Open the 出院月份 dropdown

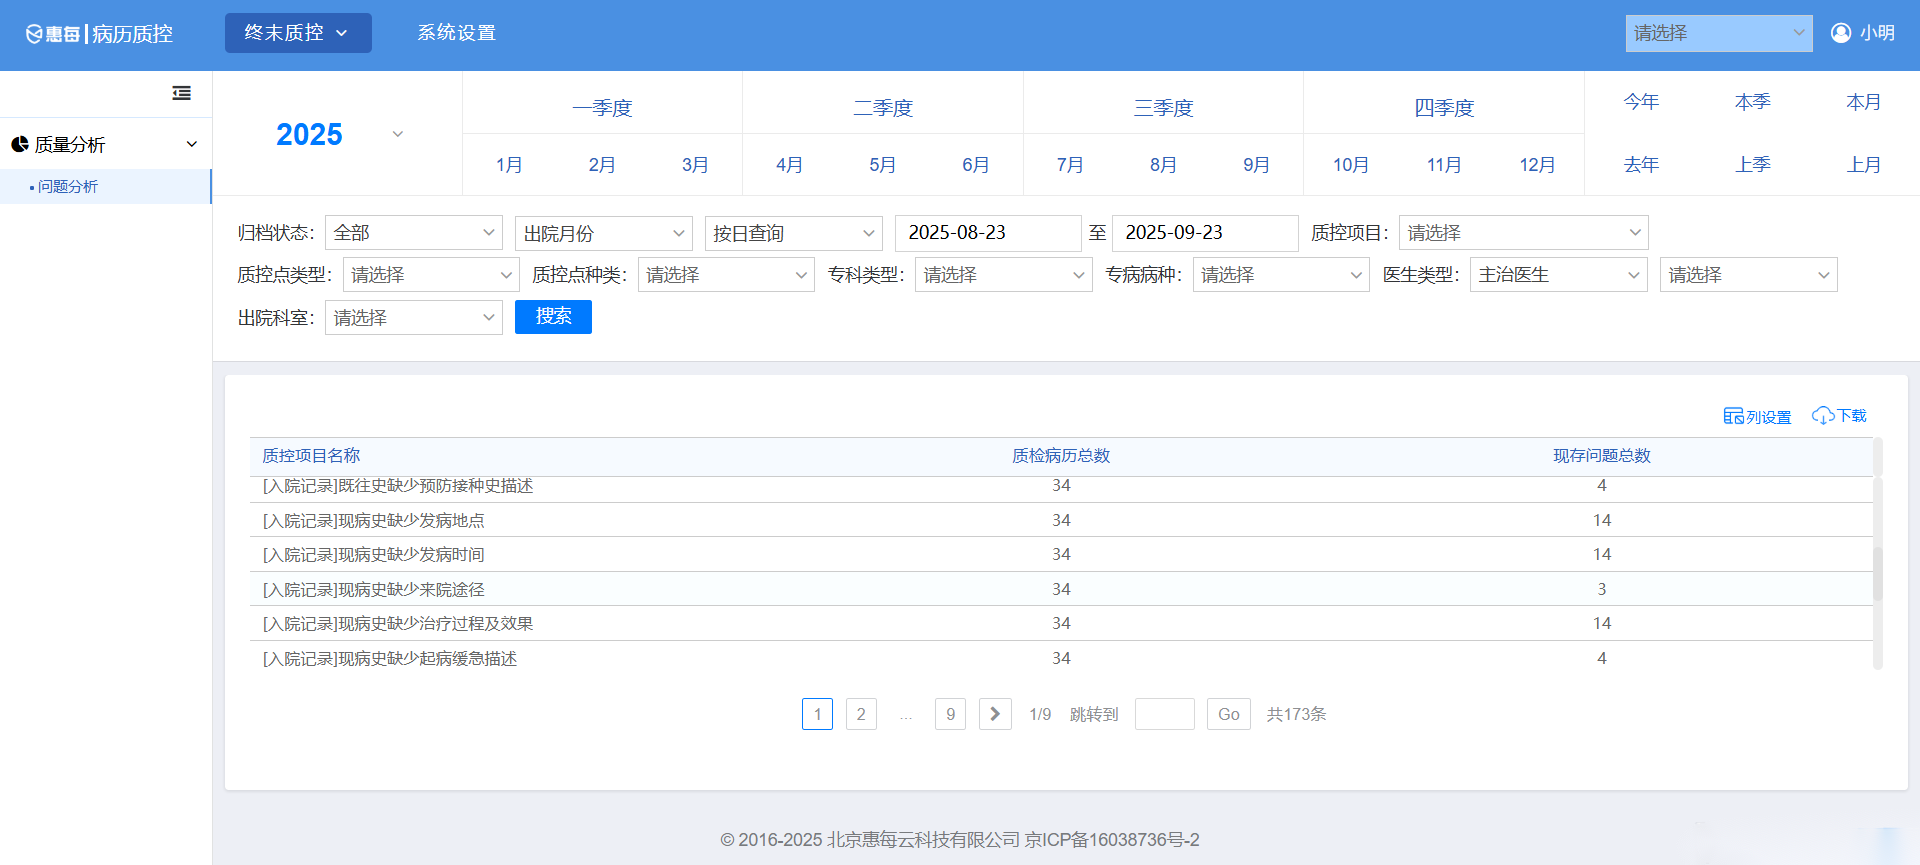(604, 233)
